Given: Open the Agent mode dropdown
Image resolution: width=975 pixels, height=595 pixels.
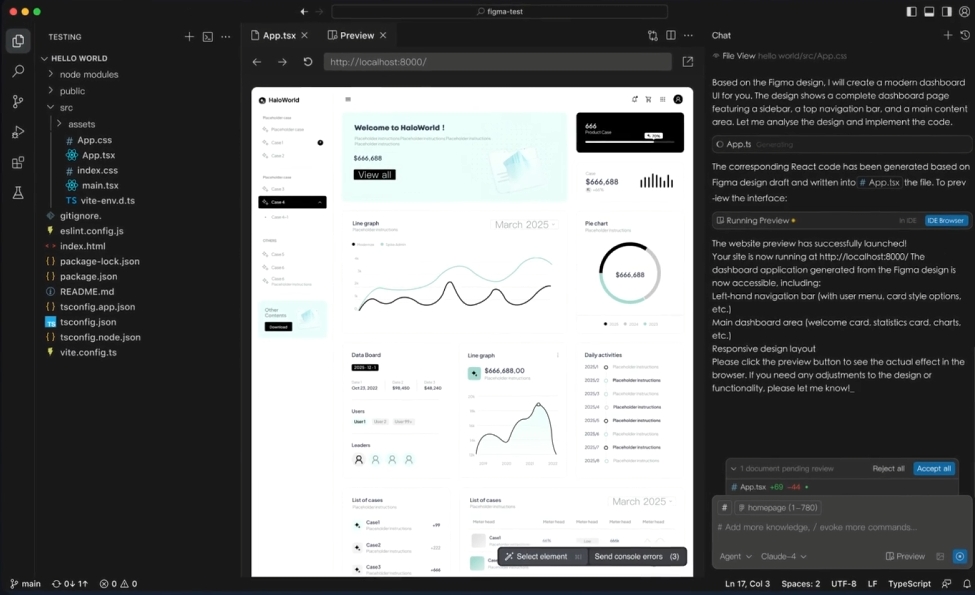Looking at the screenshot, I should (735, 556).
